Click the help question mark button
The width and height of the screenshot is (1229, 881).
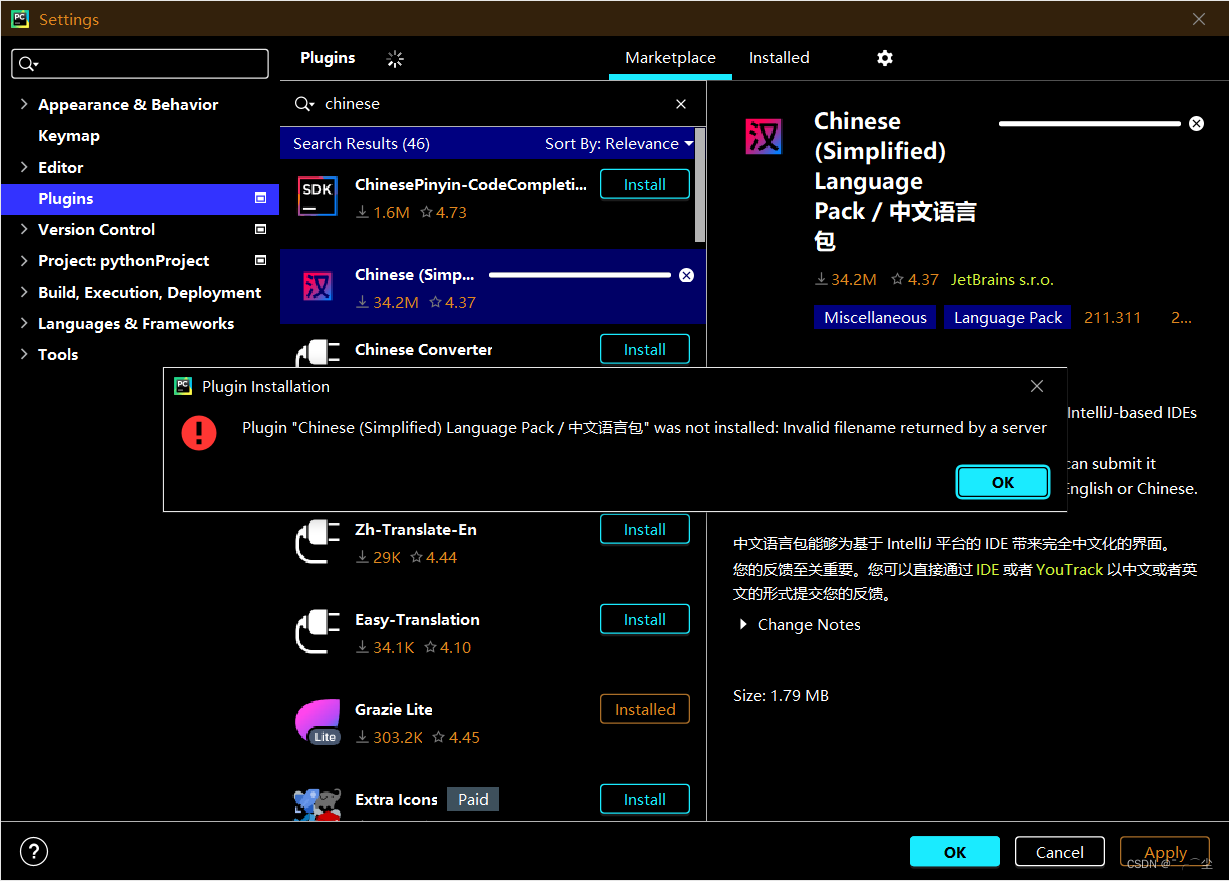tap(34, 852)
